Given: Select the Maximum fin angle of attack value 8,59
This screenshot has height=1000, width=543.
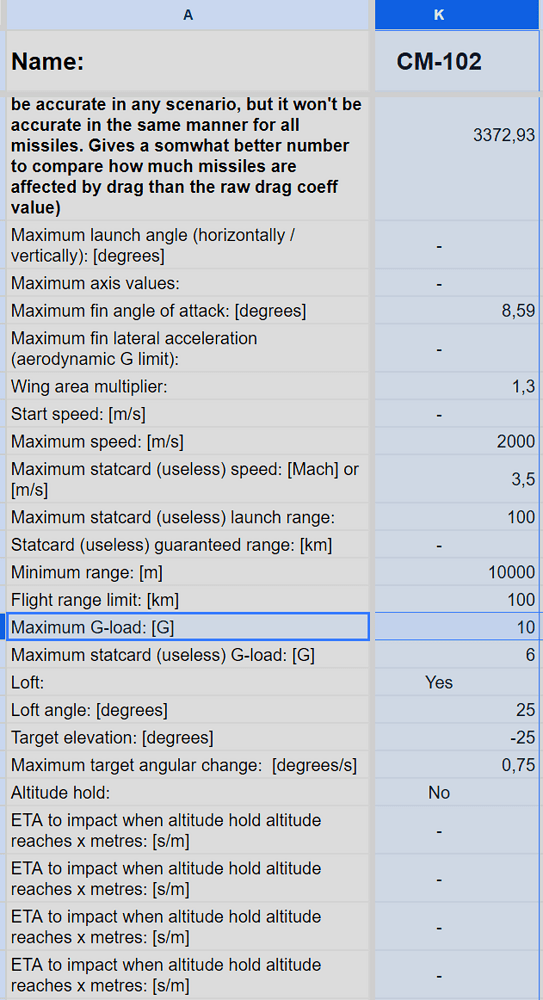Looking at the screenshot, I should click(457, 311).
